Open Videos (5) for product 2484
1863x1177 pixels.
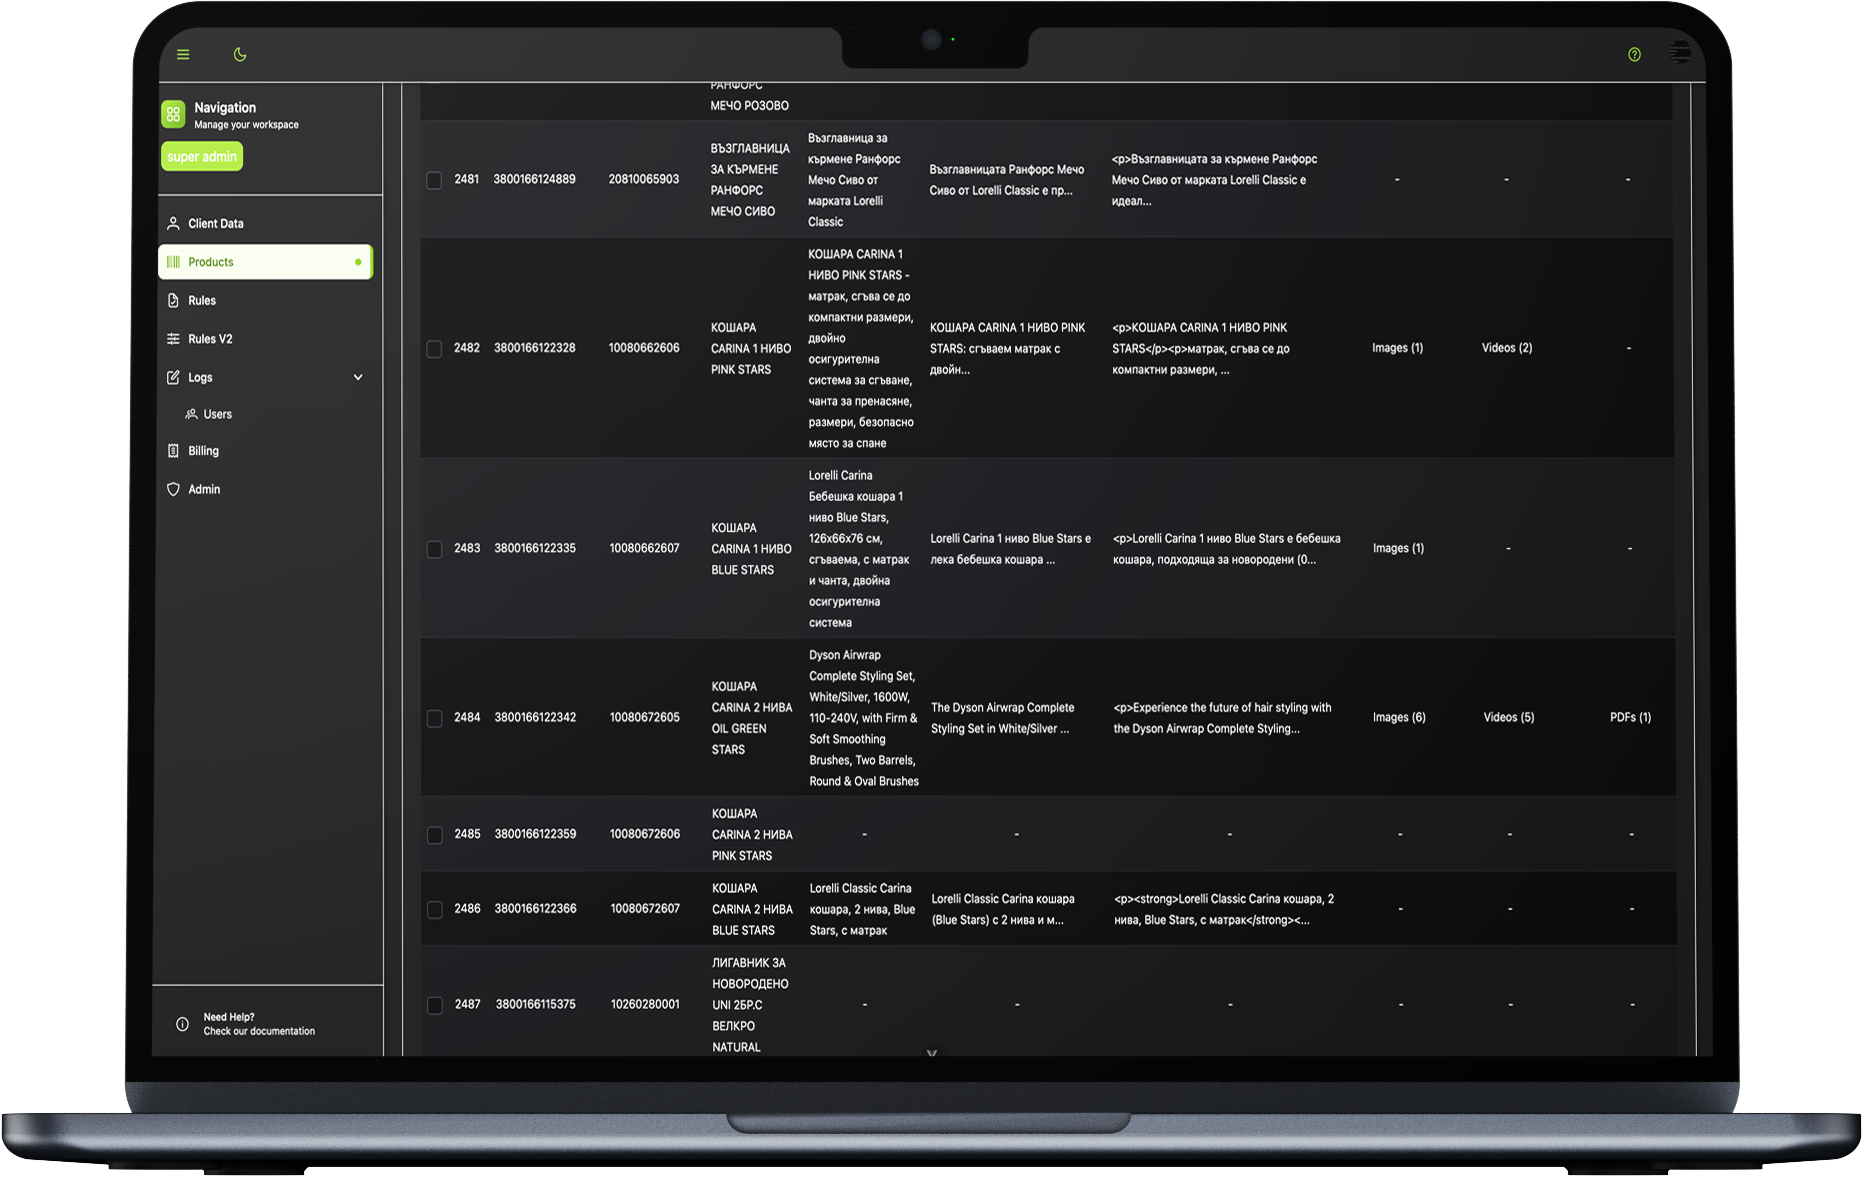pyautogui.click(x=1508, y=718)
